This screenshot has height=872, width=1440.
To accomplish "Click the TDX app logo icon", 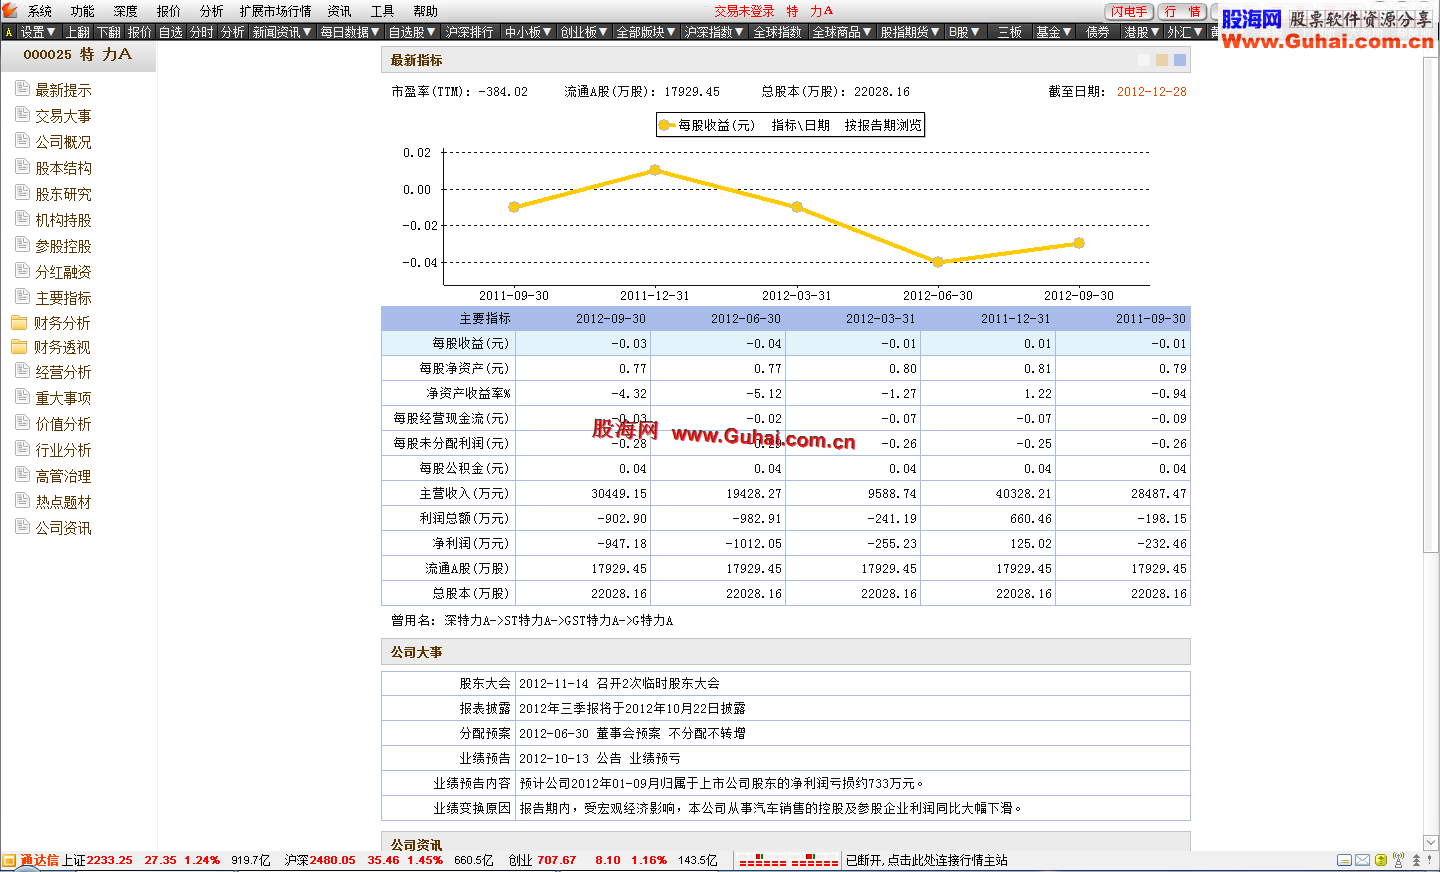I will 9,10.
